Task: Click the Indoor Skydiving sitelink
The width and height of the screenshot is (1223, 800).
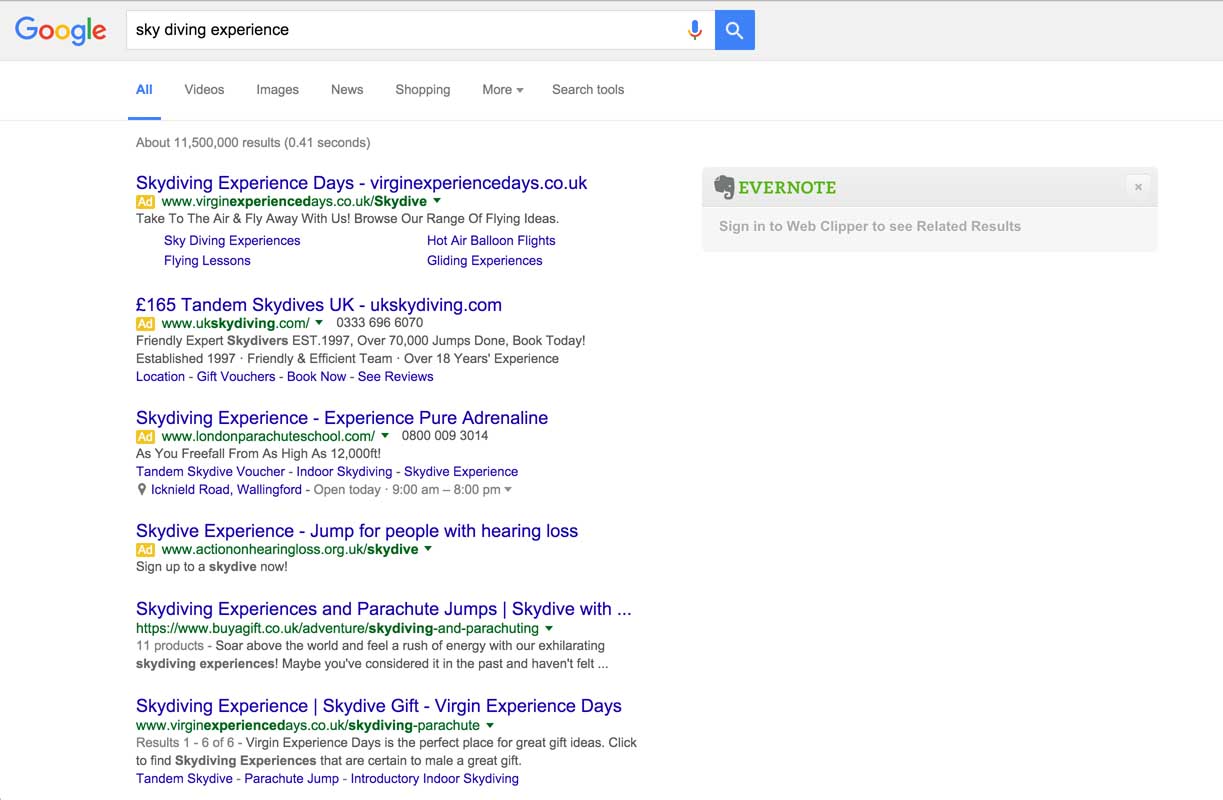Action: coord(345,472)
